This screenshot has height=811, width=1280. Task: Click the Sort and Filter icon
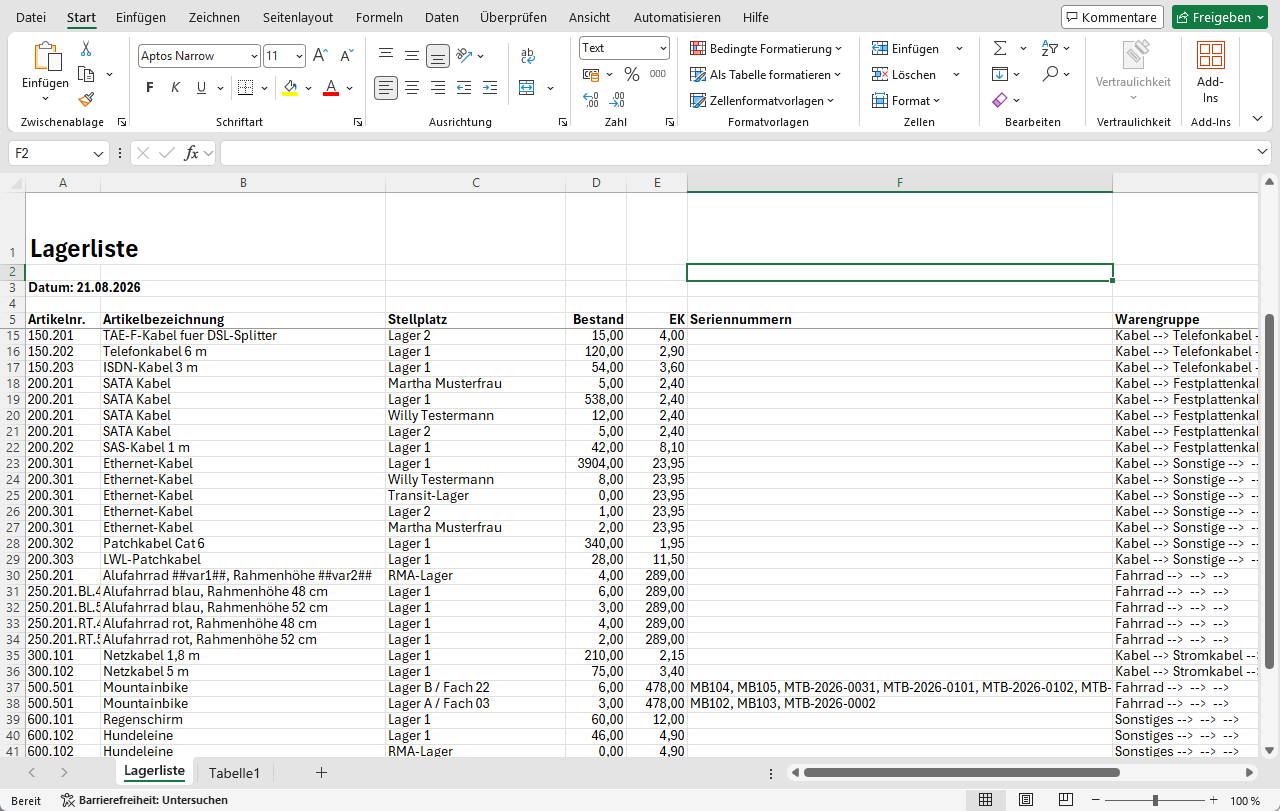coord(1049,48)
